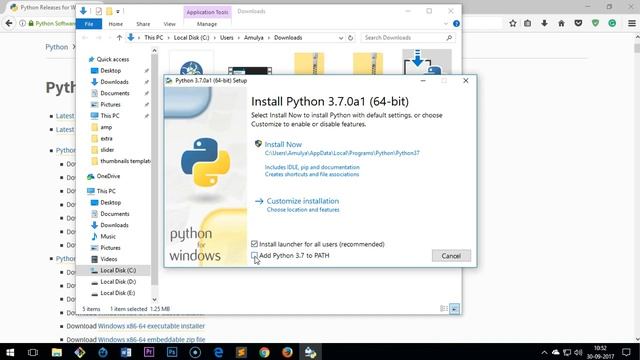The image size is (640, 360).
Task: Open Firefox from taskbar
Action: [x=287, y=352]
